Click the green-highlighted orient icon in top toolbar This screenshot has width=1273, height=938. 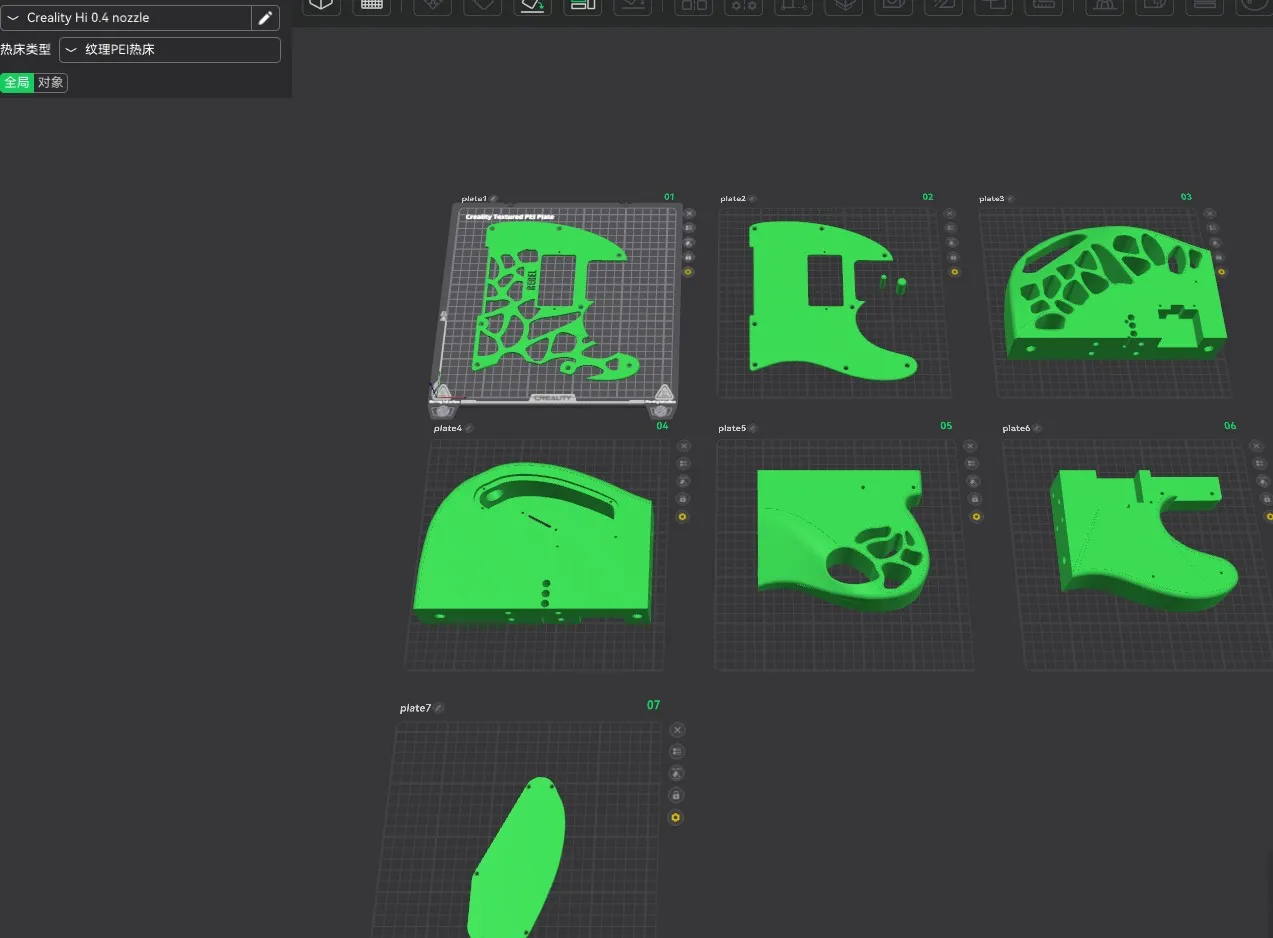(533, 5)
